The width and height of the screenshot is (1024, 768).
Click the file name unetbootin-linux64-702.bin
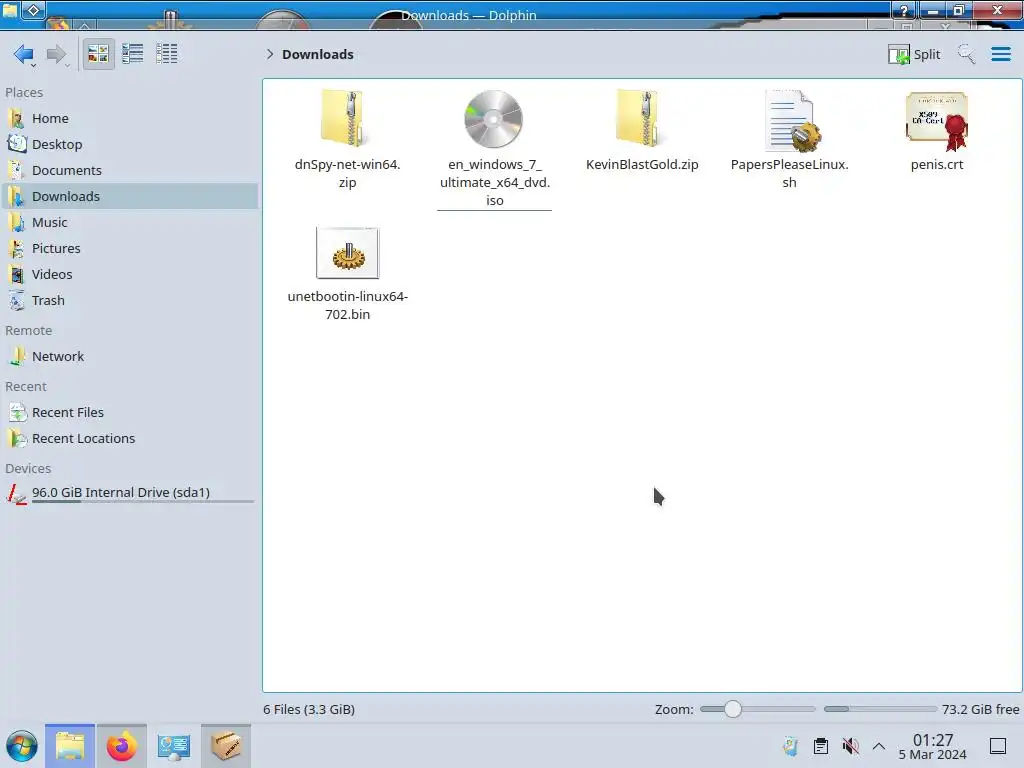pyautogui.click(x=347, y=306)
